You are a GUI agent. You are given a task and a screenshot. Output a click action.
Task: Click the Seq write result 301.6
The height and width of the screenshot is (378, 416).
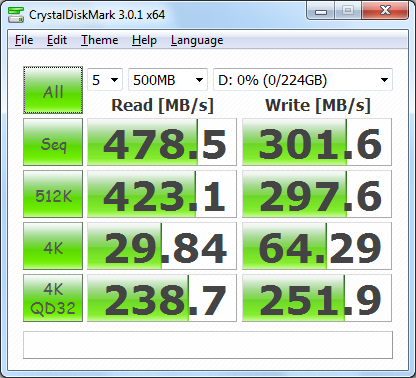tap(317, 142)
